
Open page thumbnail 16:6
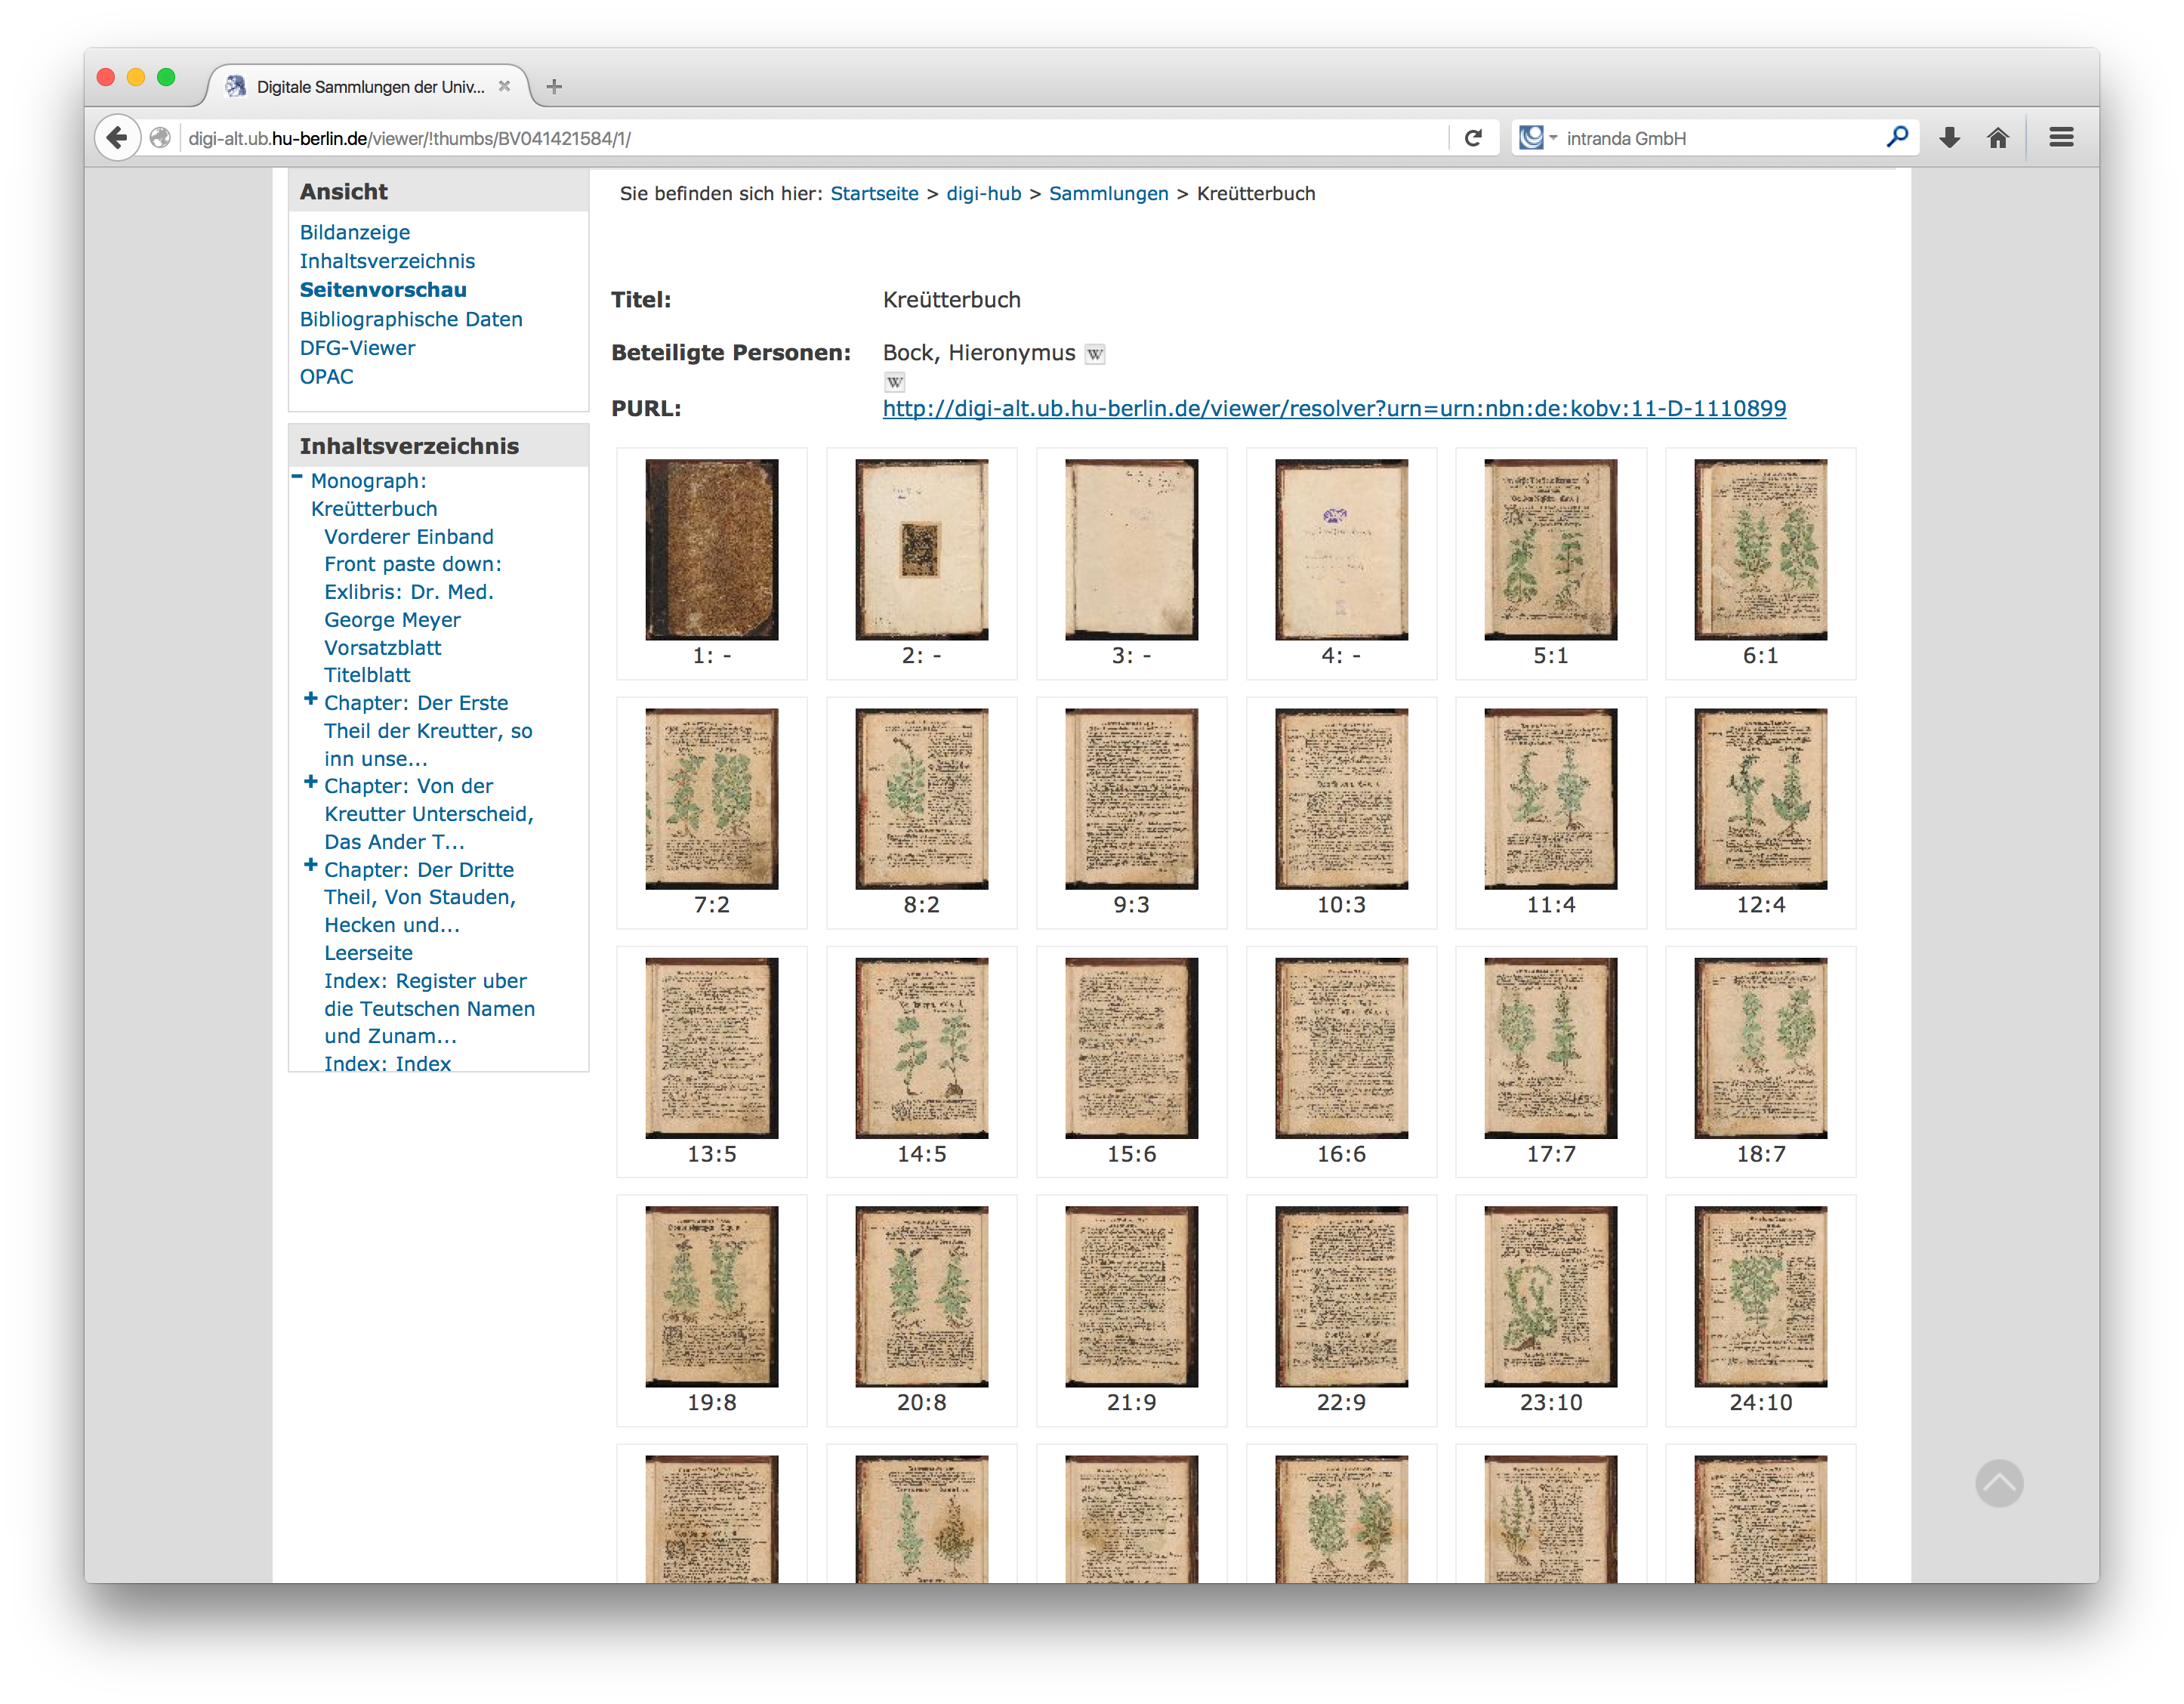[x=1341, y=1048]
